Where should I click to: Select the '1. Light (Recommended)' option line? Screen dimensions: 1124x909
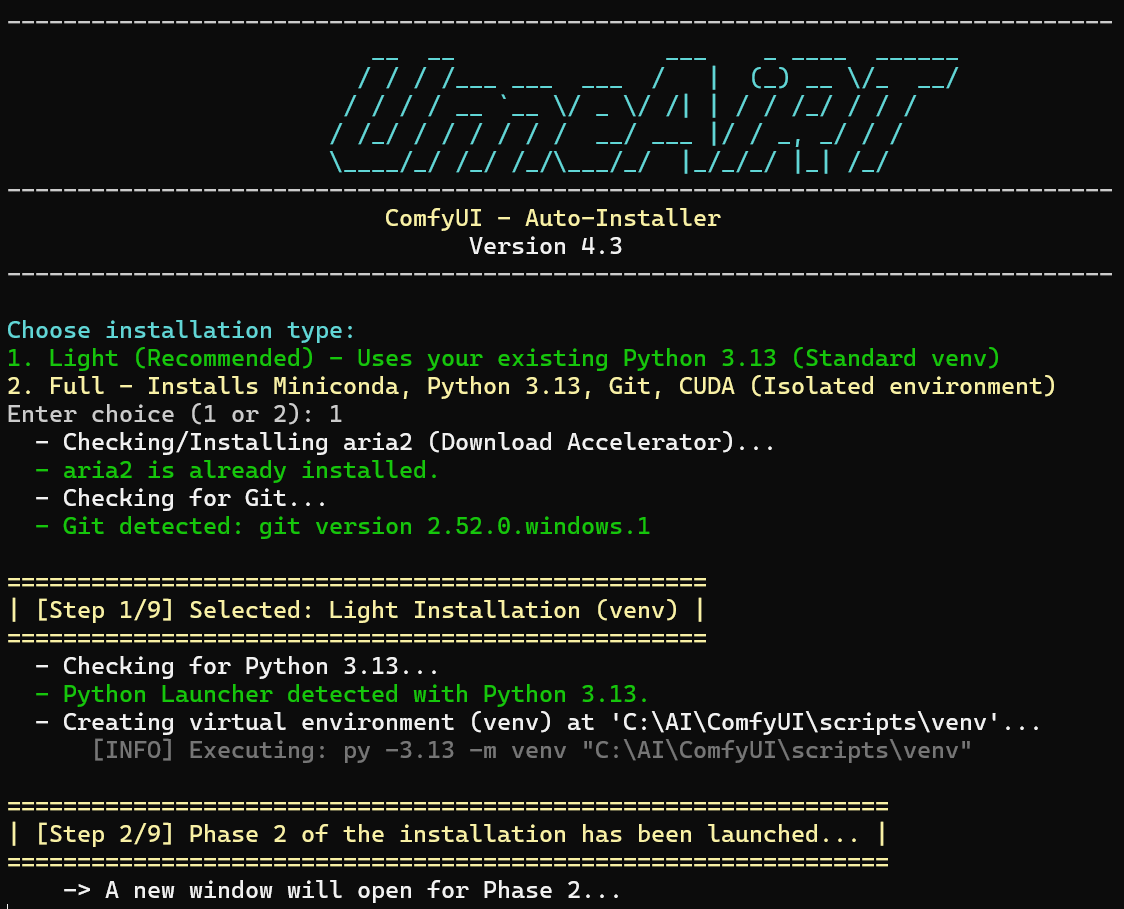(x=503, y=358)
